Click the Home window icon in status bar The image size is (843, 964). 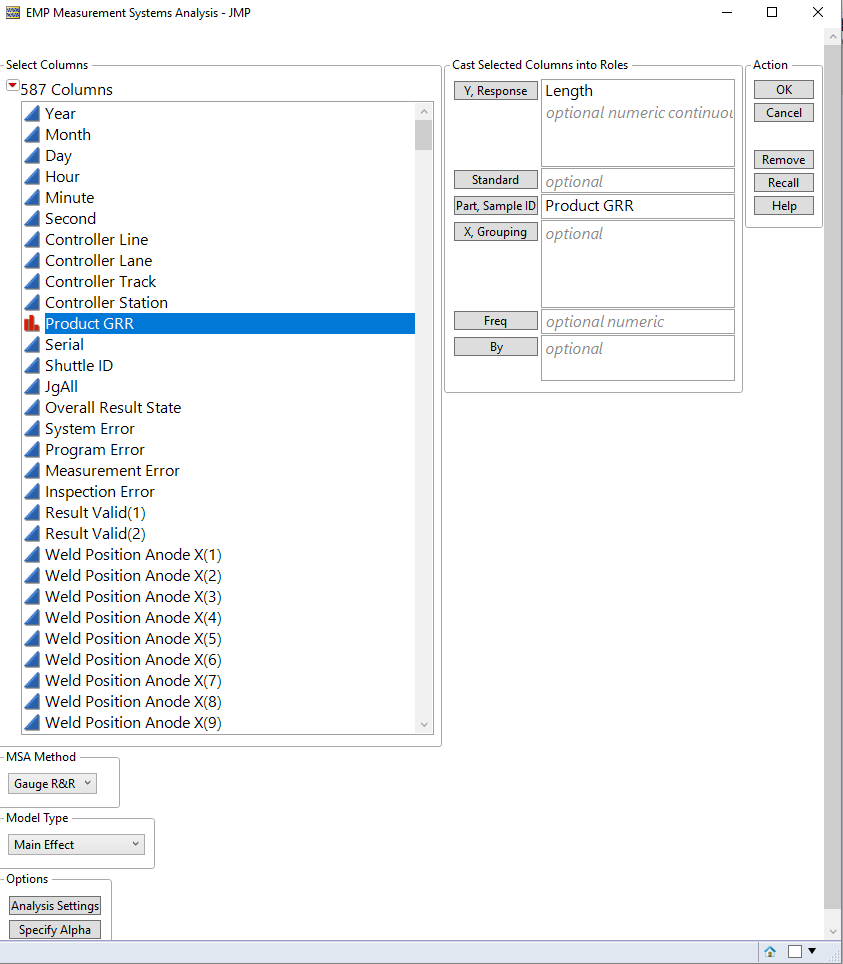pos(770,952)
